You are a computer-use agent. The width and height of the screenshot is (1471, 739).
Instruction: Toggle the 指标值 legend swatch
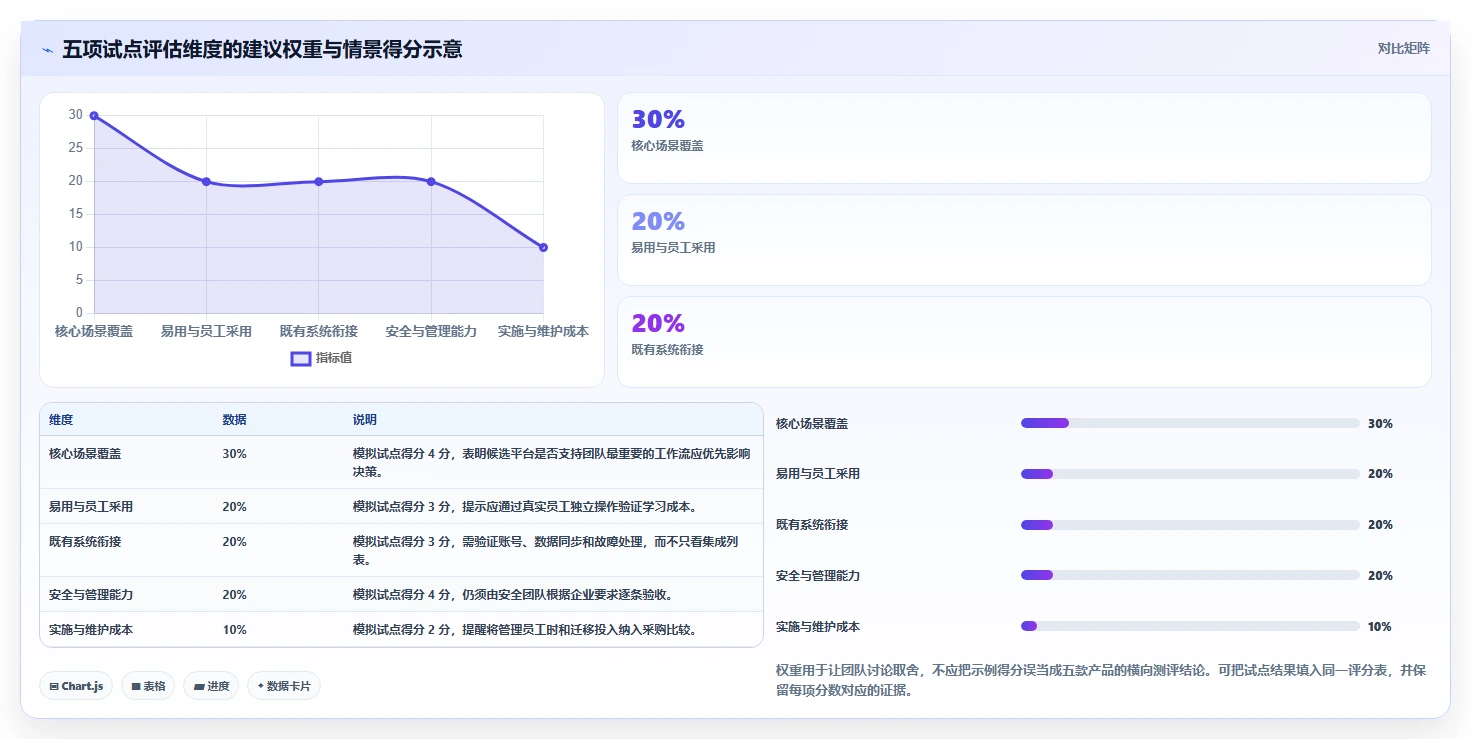point(301,358)
